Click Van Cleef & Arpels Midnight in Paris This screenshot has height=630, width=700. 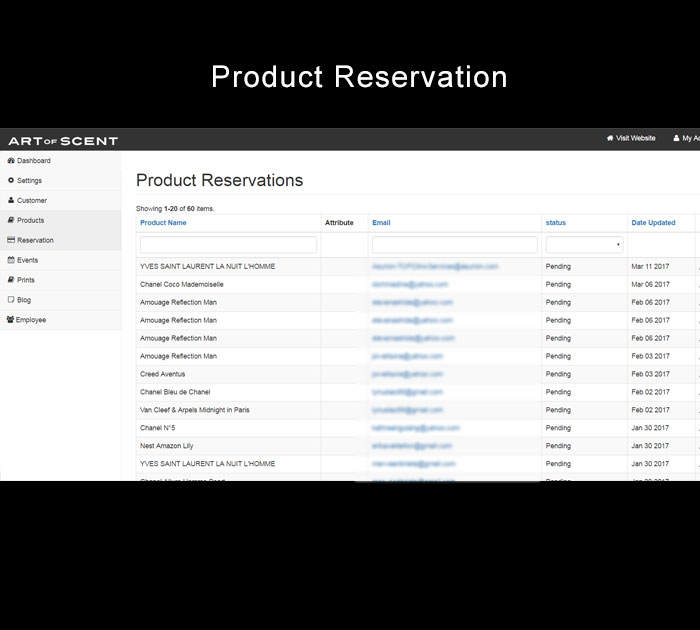[x=195, y=409]
